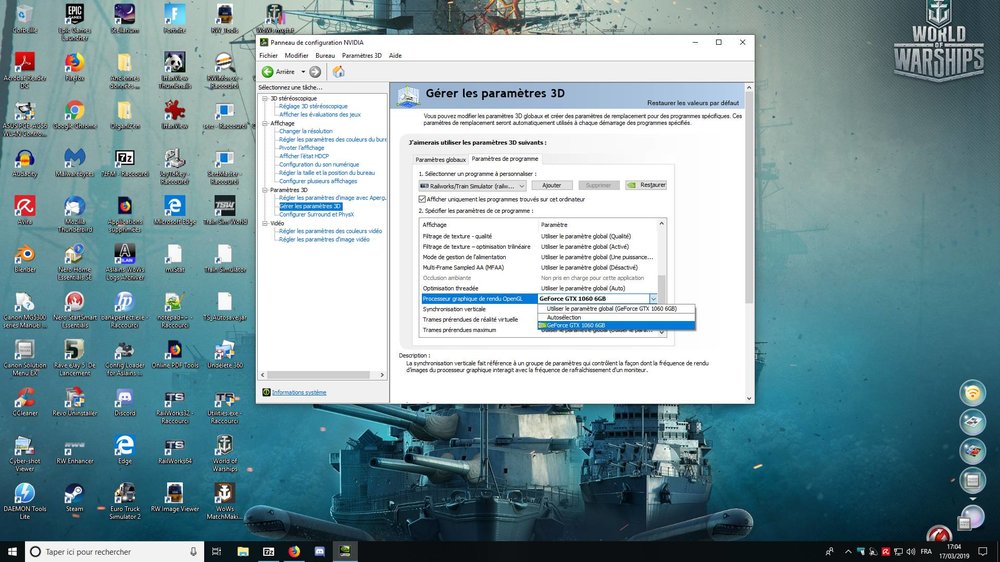Switch to the Paramètres globaux tab
1000x562 pixels.
(x=440, y=159)
